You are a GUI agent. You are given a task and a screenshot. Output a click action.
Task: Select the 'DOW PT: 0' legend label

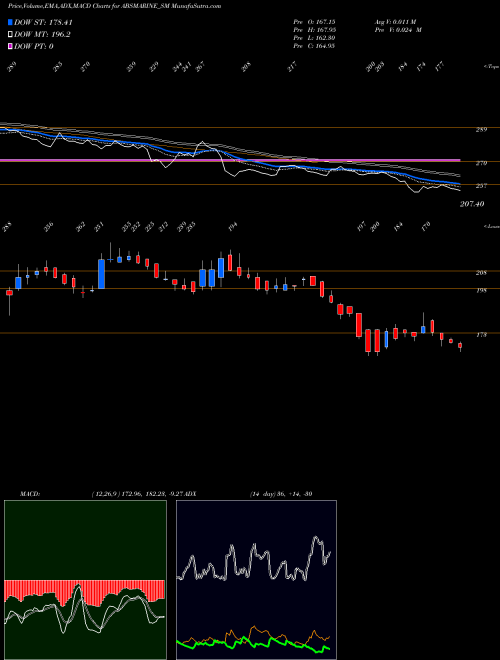34,46
